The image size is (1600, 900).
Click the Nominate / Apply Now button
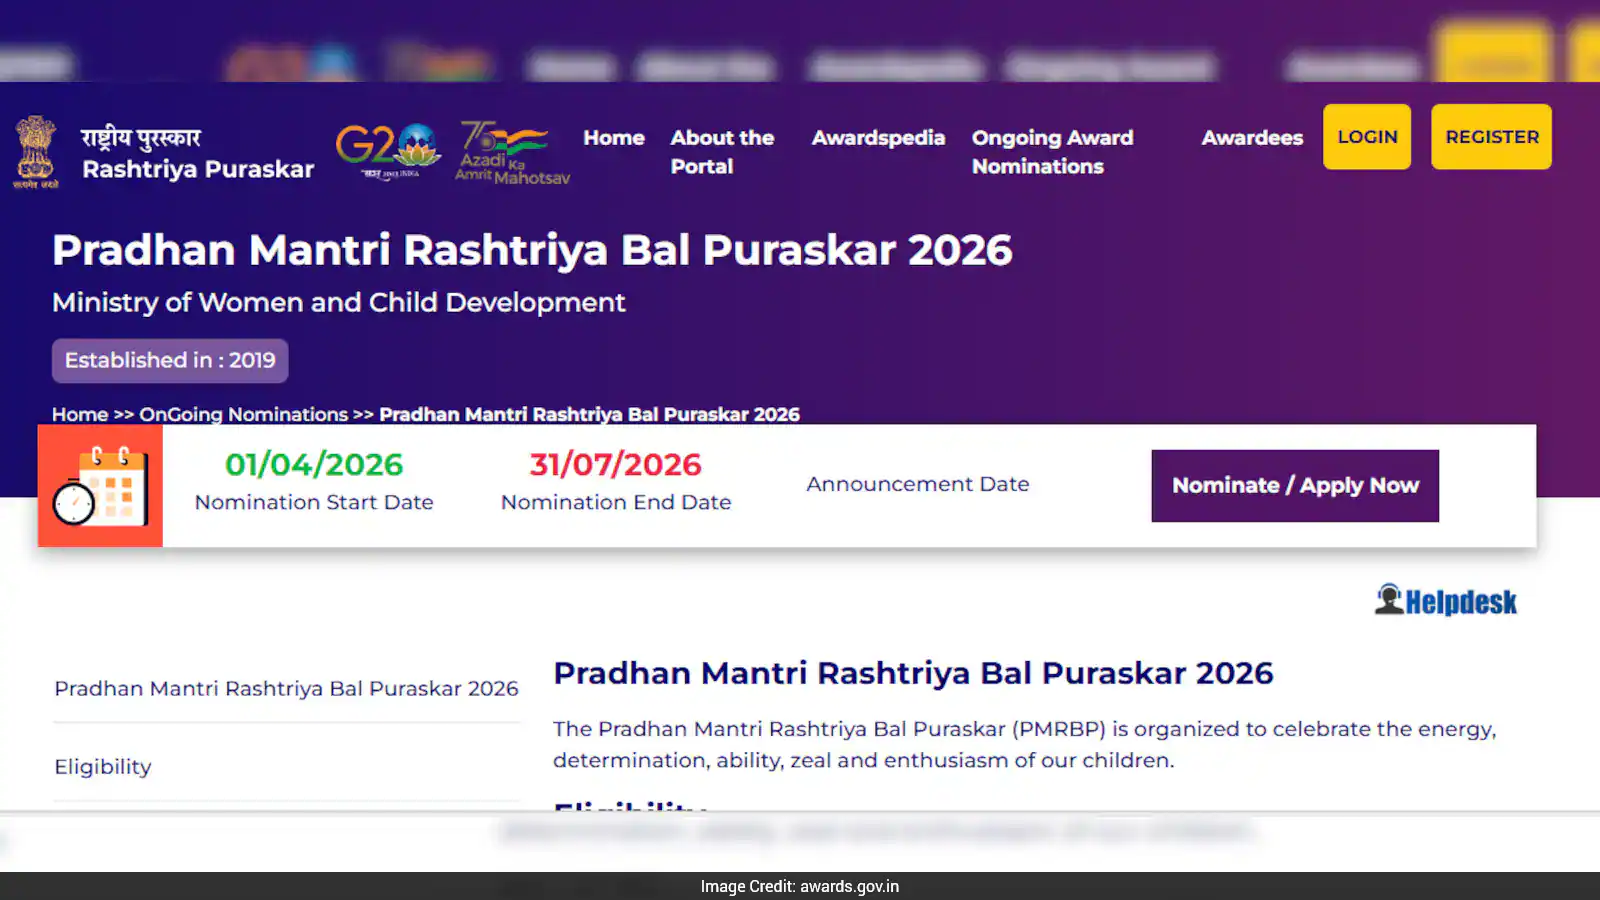tap(1295, 486)
